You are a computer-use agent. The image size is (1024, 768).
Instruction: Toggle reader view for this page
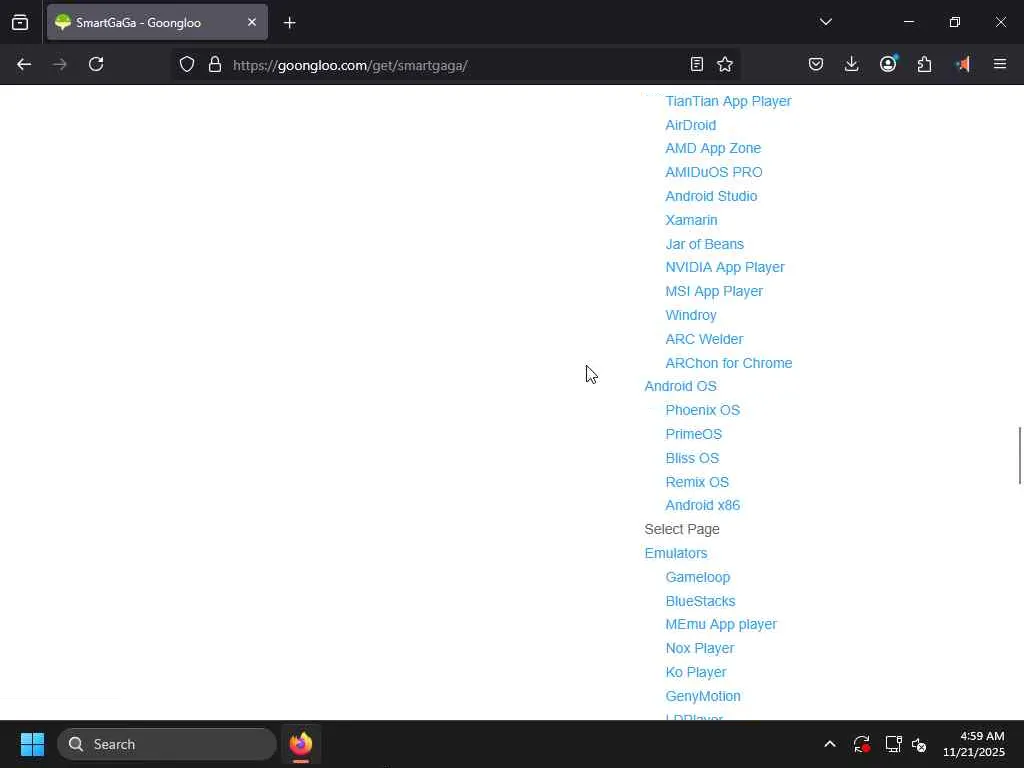point(697,64)
